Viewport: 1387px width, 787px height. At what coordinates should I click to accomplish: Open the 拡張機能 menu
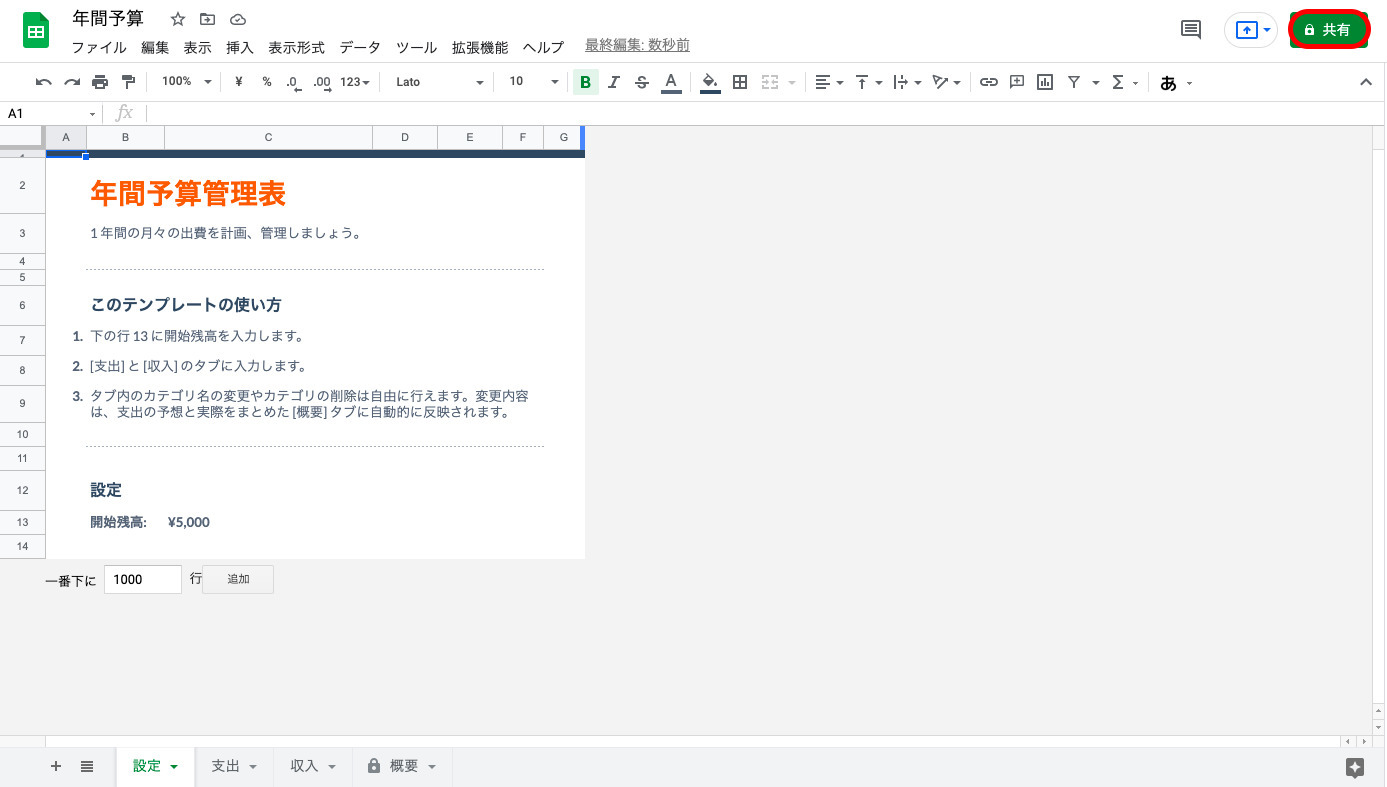[x=480, y=47]
